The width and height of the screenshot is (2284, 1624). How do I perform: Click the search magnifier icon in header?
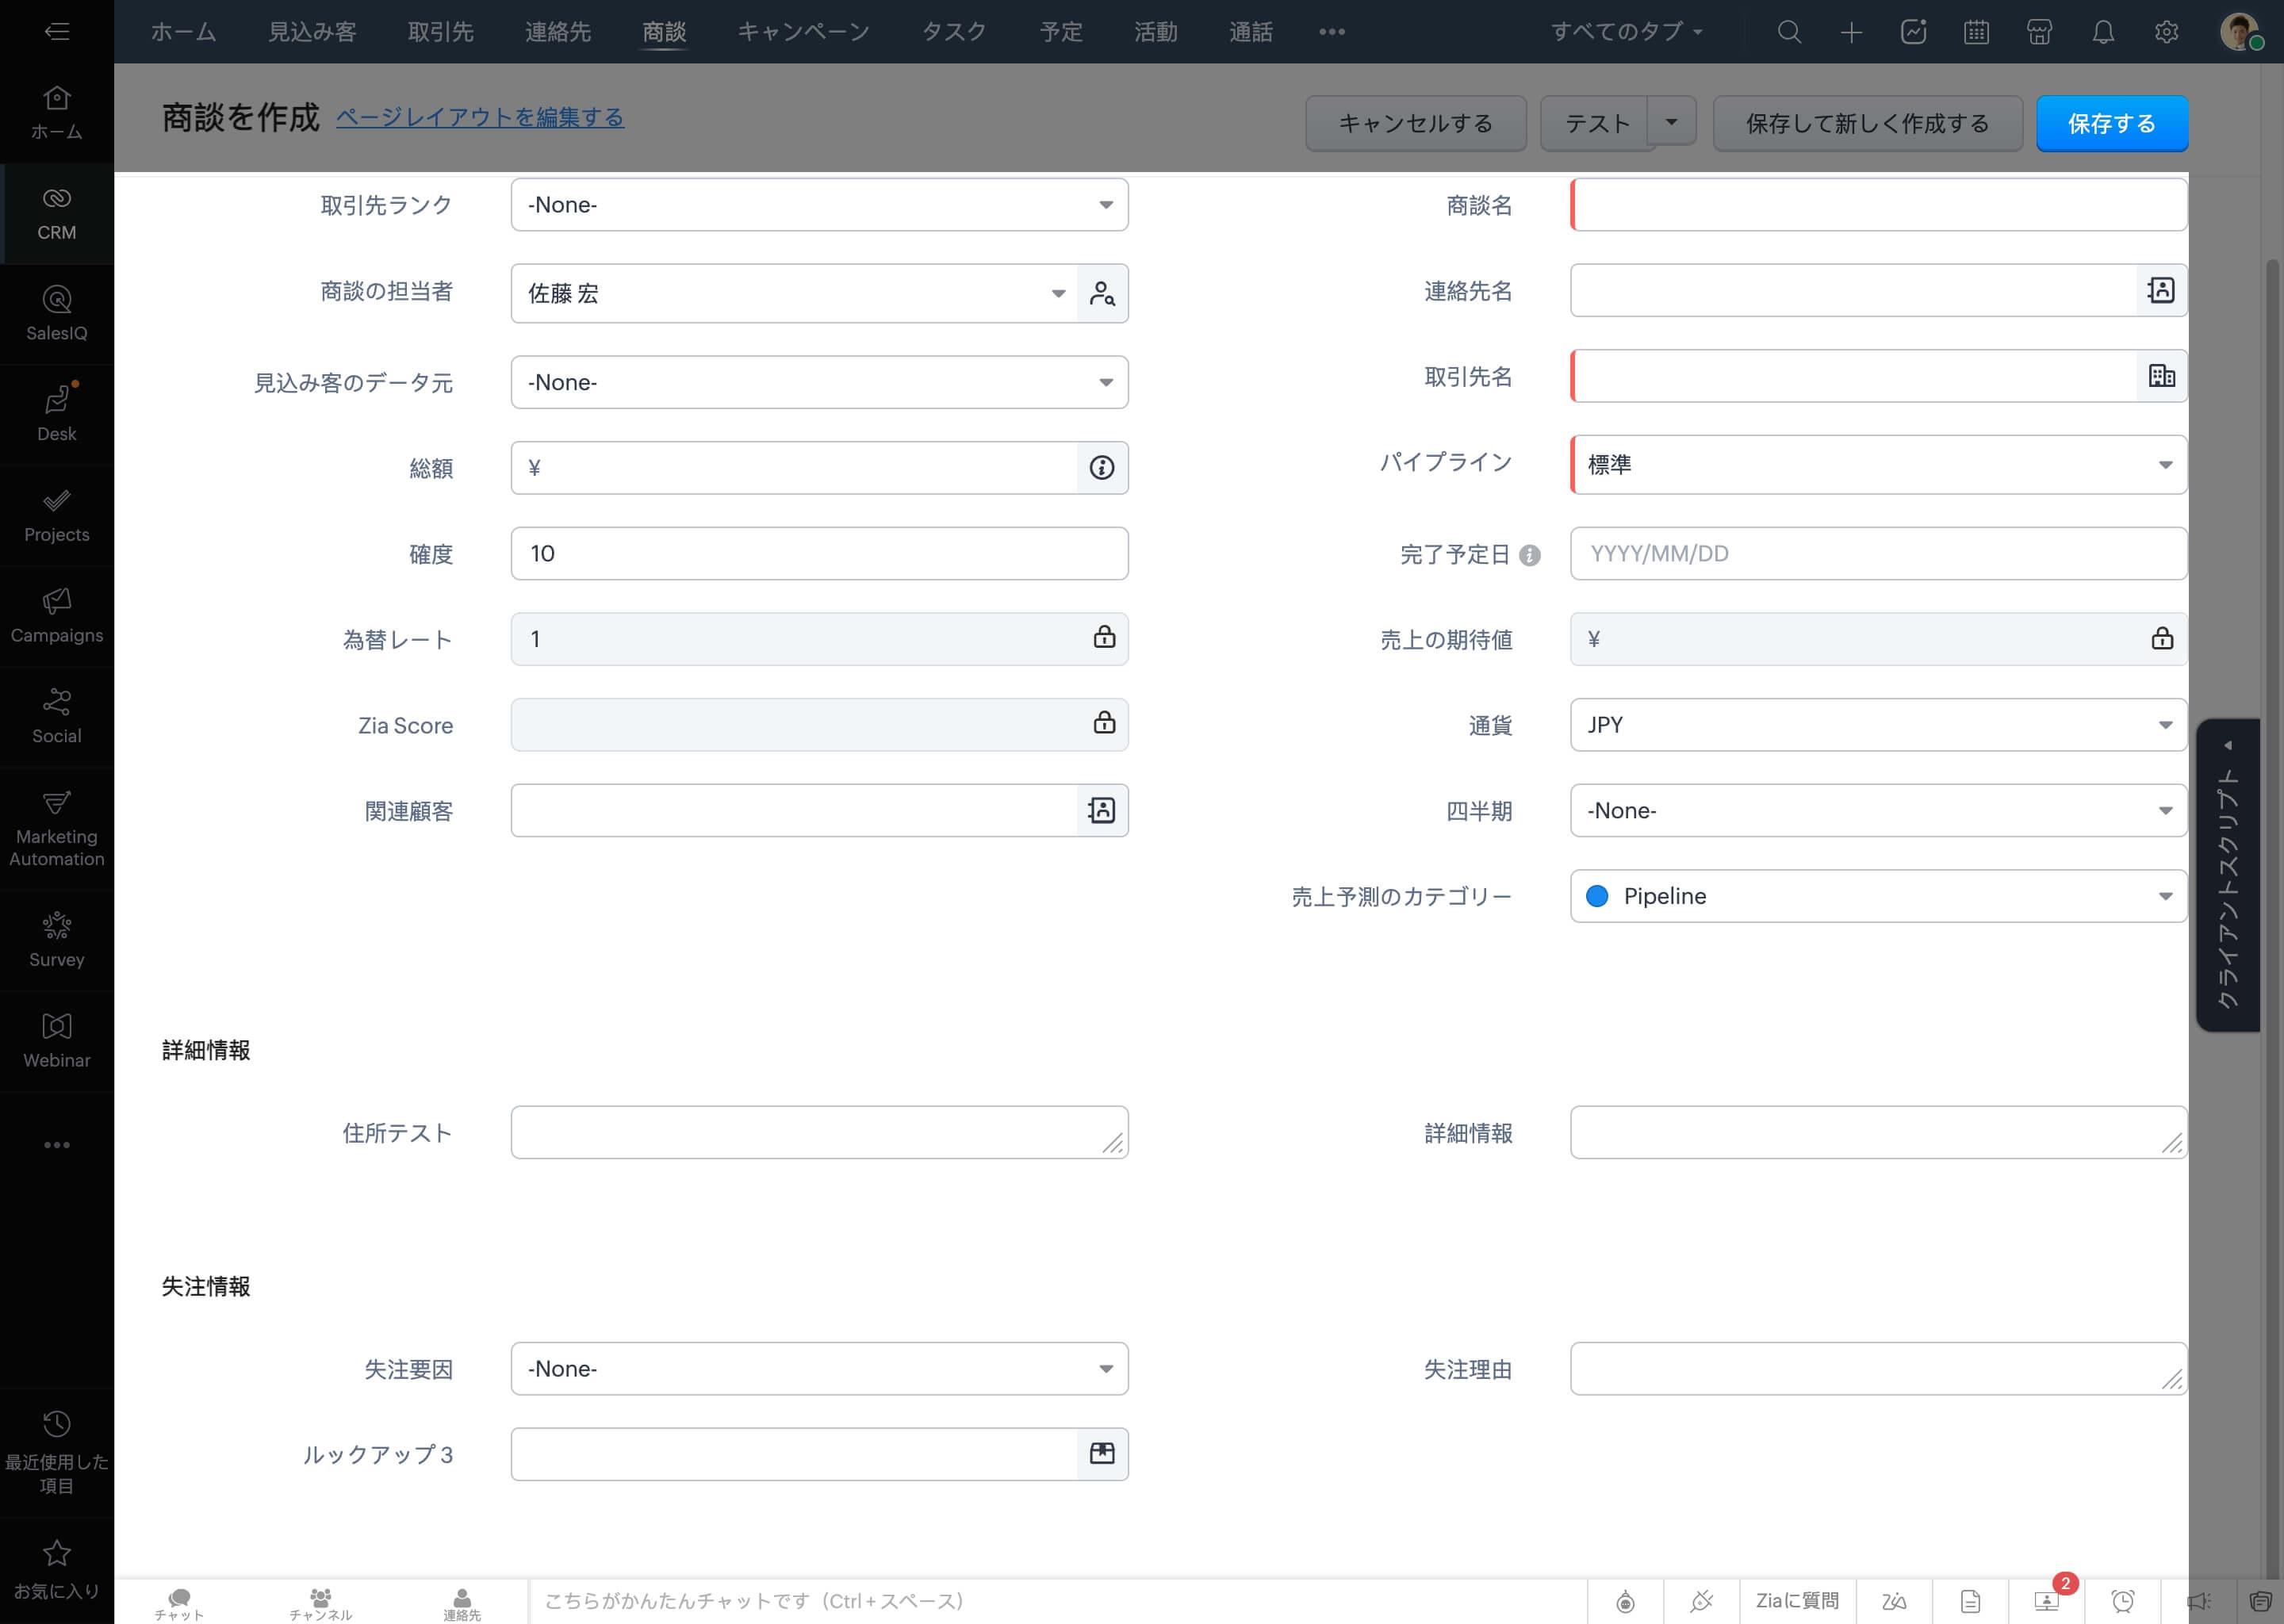tap(1789, 32)
